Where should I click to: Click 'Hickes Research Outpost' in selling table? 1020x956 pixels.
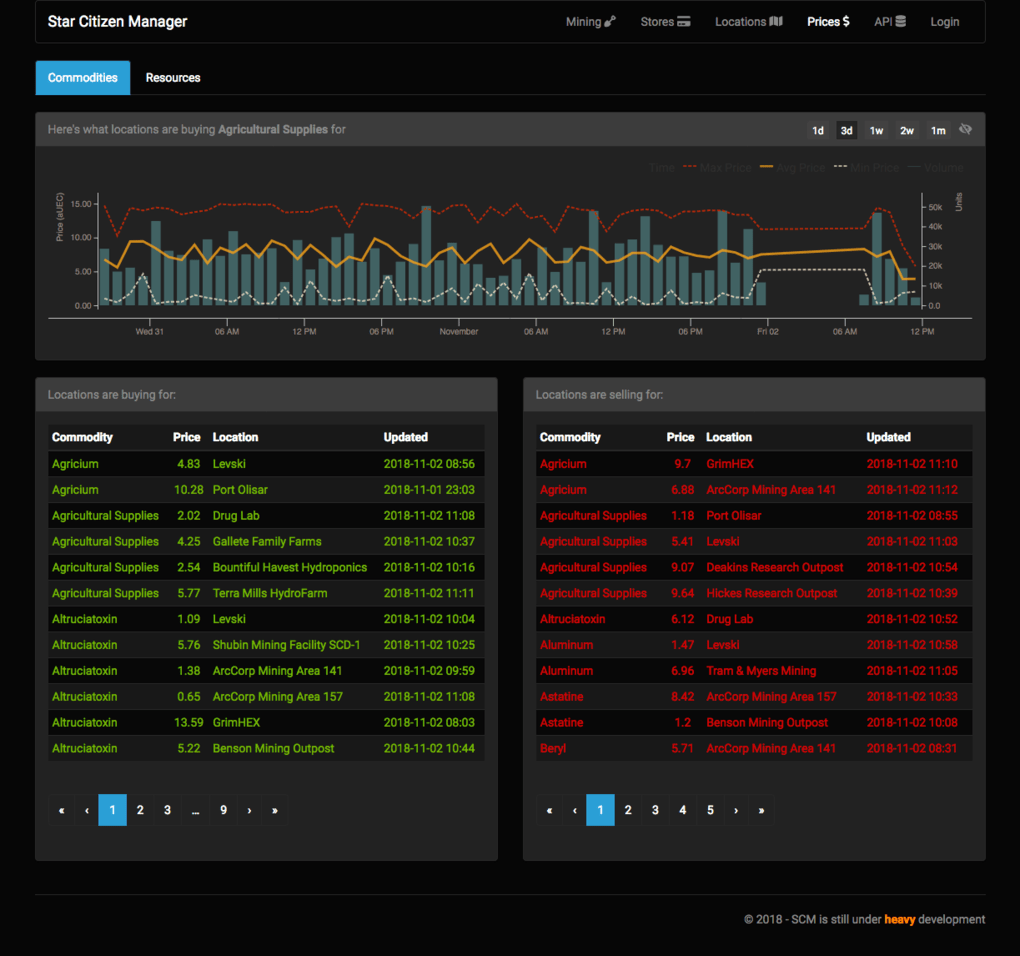click(x=772, y=593)
